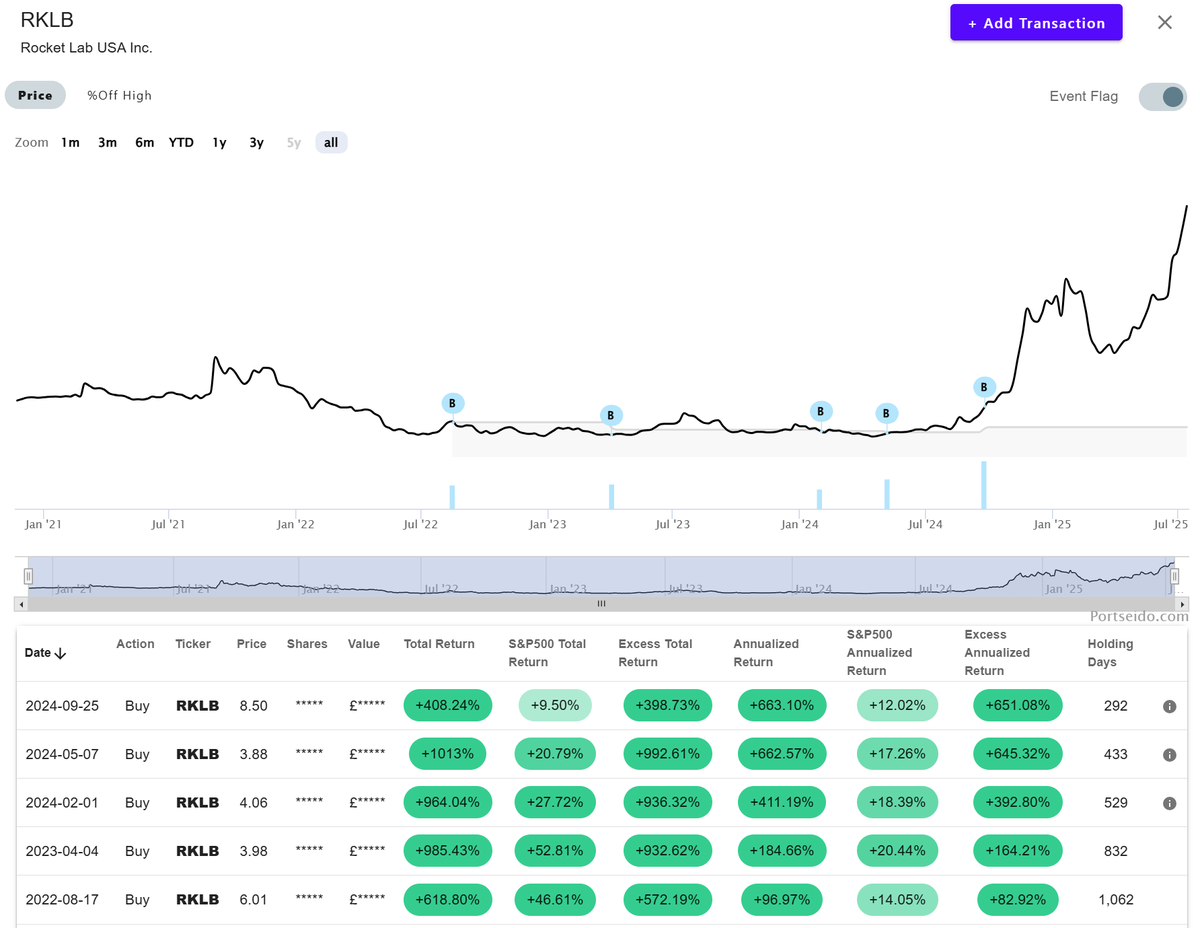Click the Value column header
Viewport: 1200px width, 928px height.
(364, 644)
